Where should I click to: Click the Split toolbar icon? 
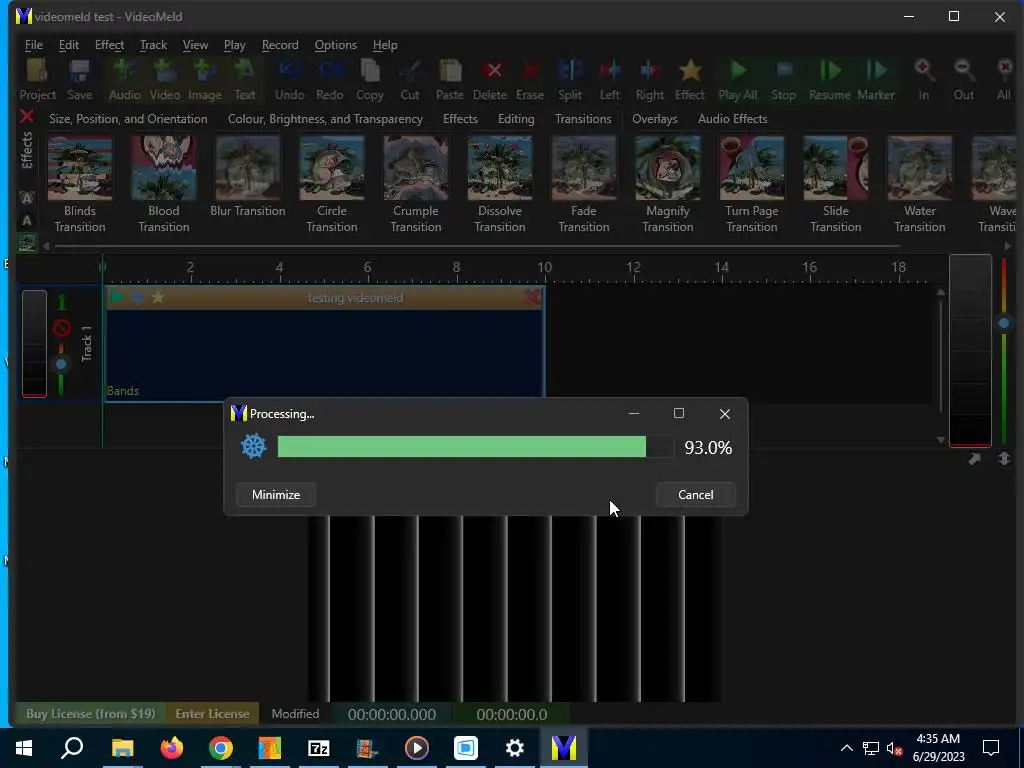click(x=569, y=80)
